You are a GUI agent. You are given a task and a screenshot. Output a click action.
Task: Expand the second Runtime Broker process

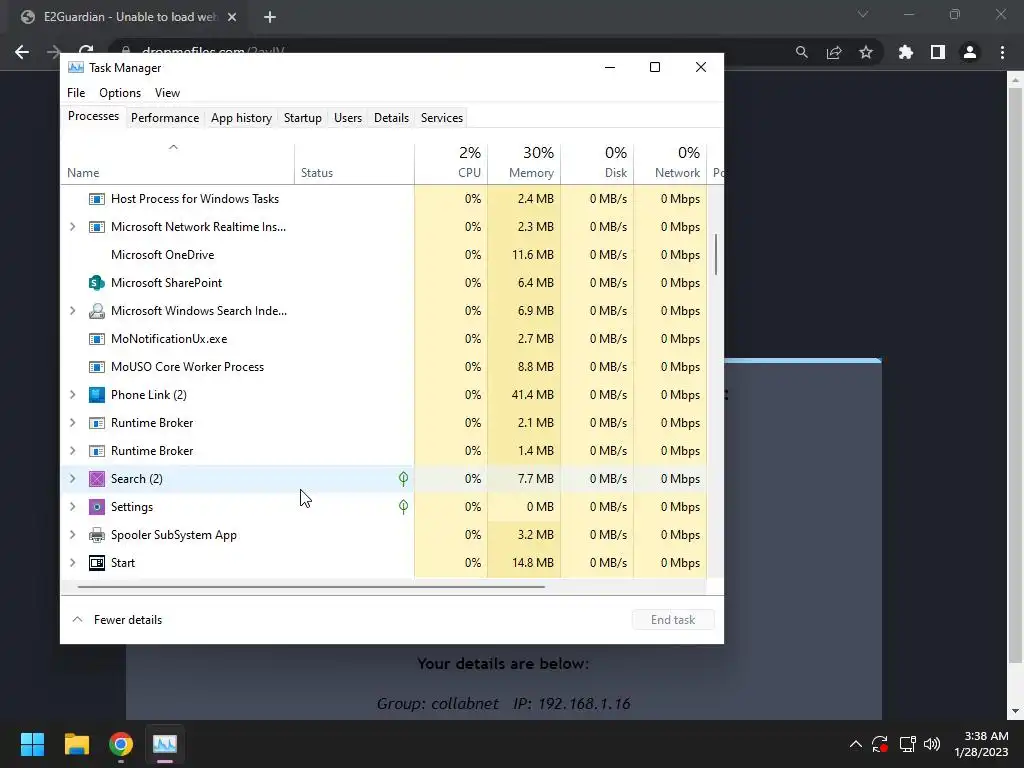pos(72,451)
